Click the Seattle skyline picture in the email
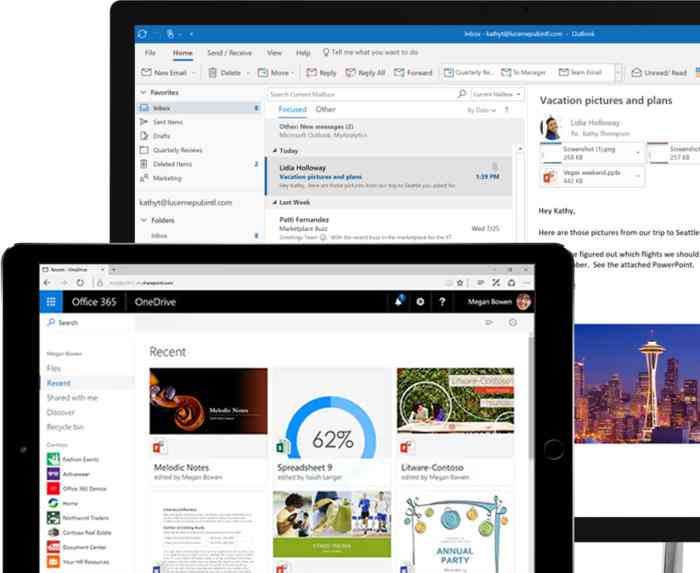700x573 pixels. pos(637,384)
